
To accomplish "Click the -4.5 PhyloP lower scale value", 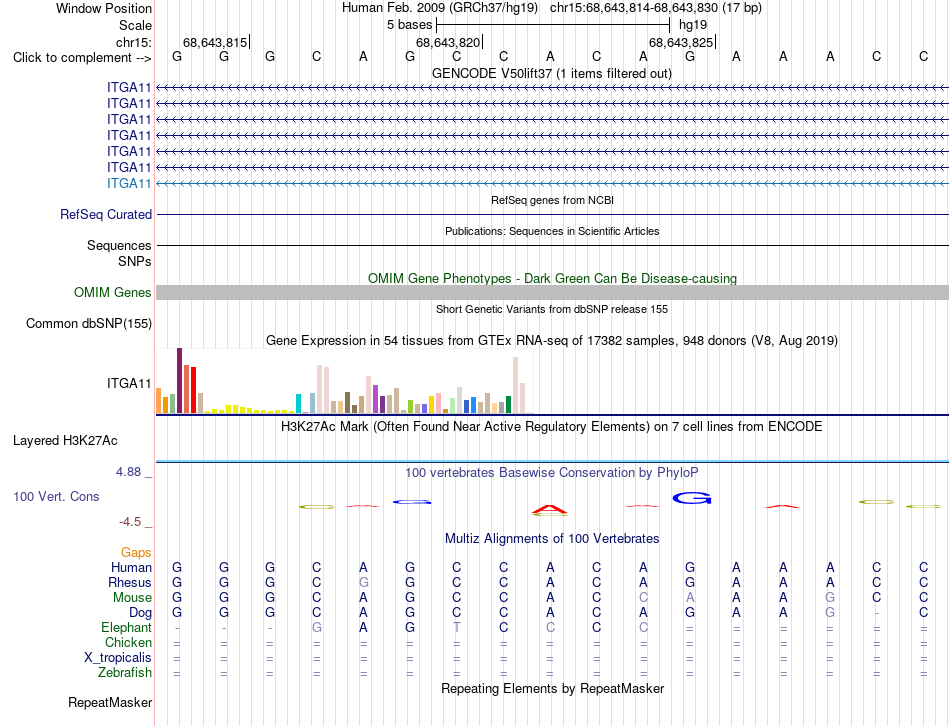I will pos(130,522).
